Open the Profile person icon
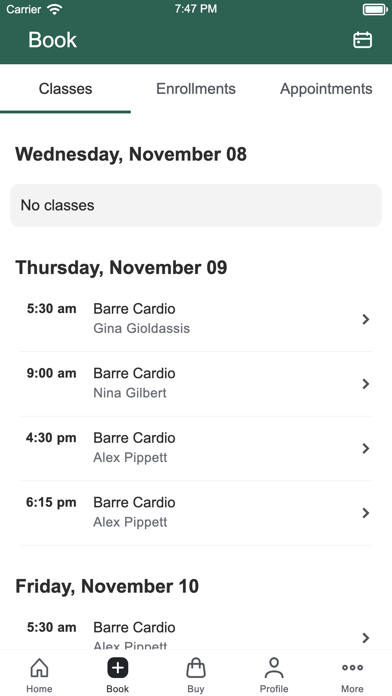 pyautogui.click(x=274, y=668)
